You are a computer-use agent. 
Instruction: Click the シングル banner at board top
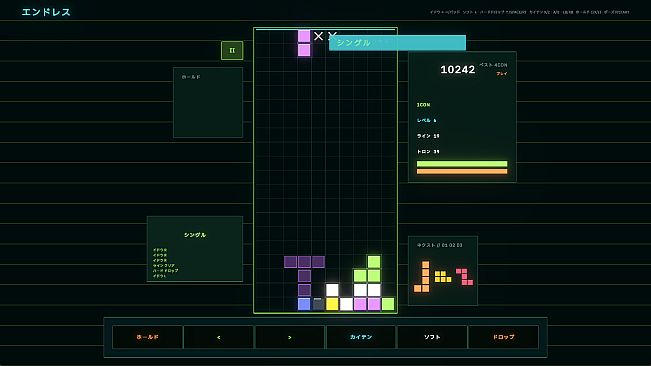397,43
